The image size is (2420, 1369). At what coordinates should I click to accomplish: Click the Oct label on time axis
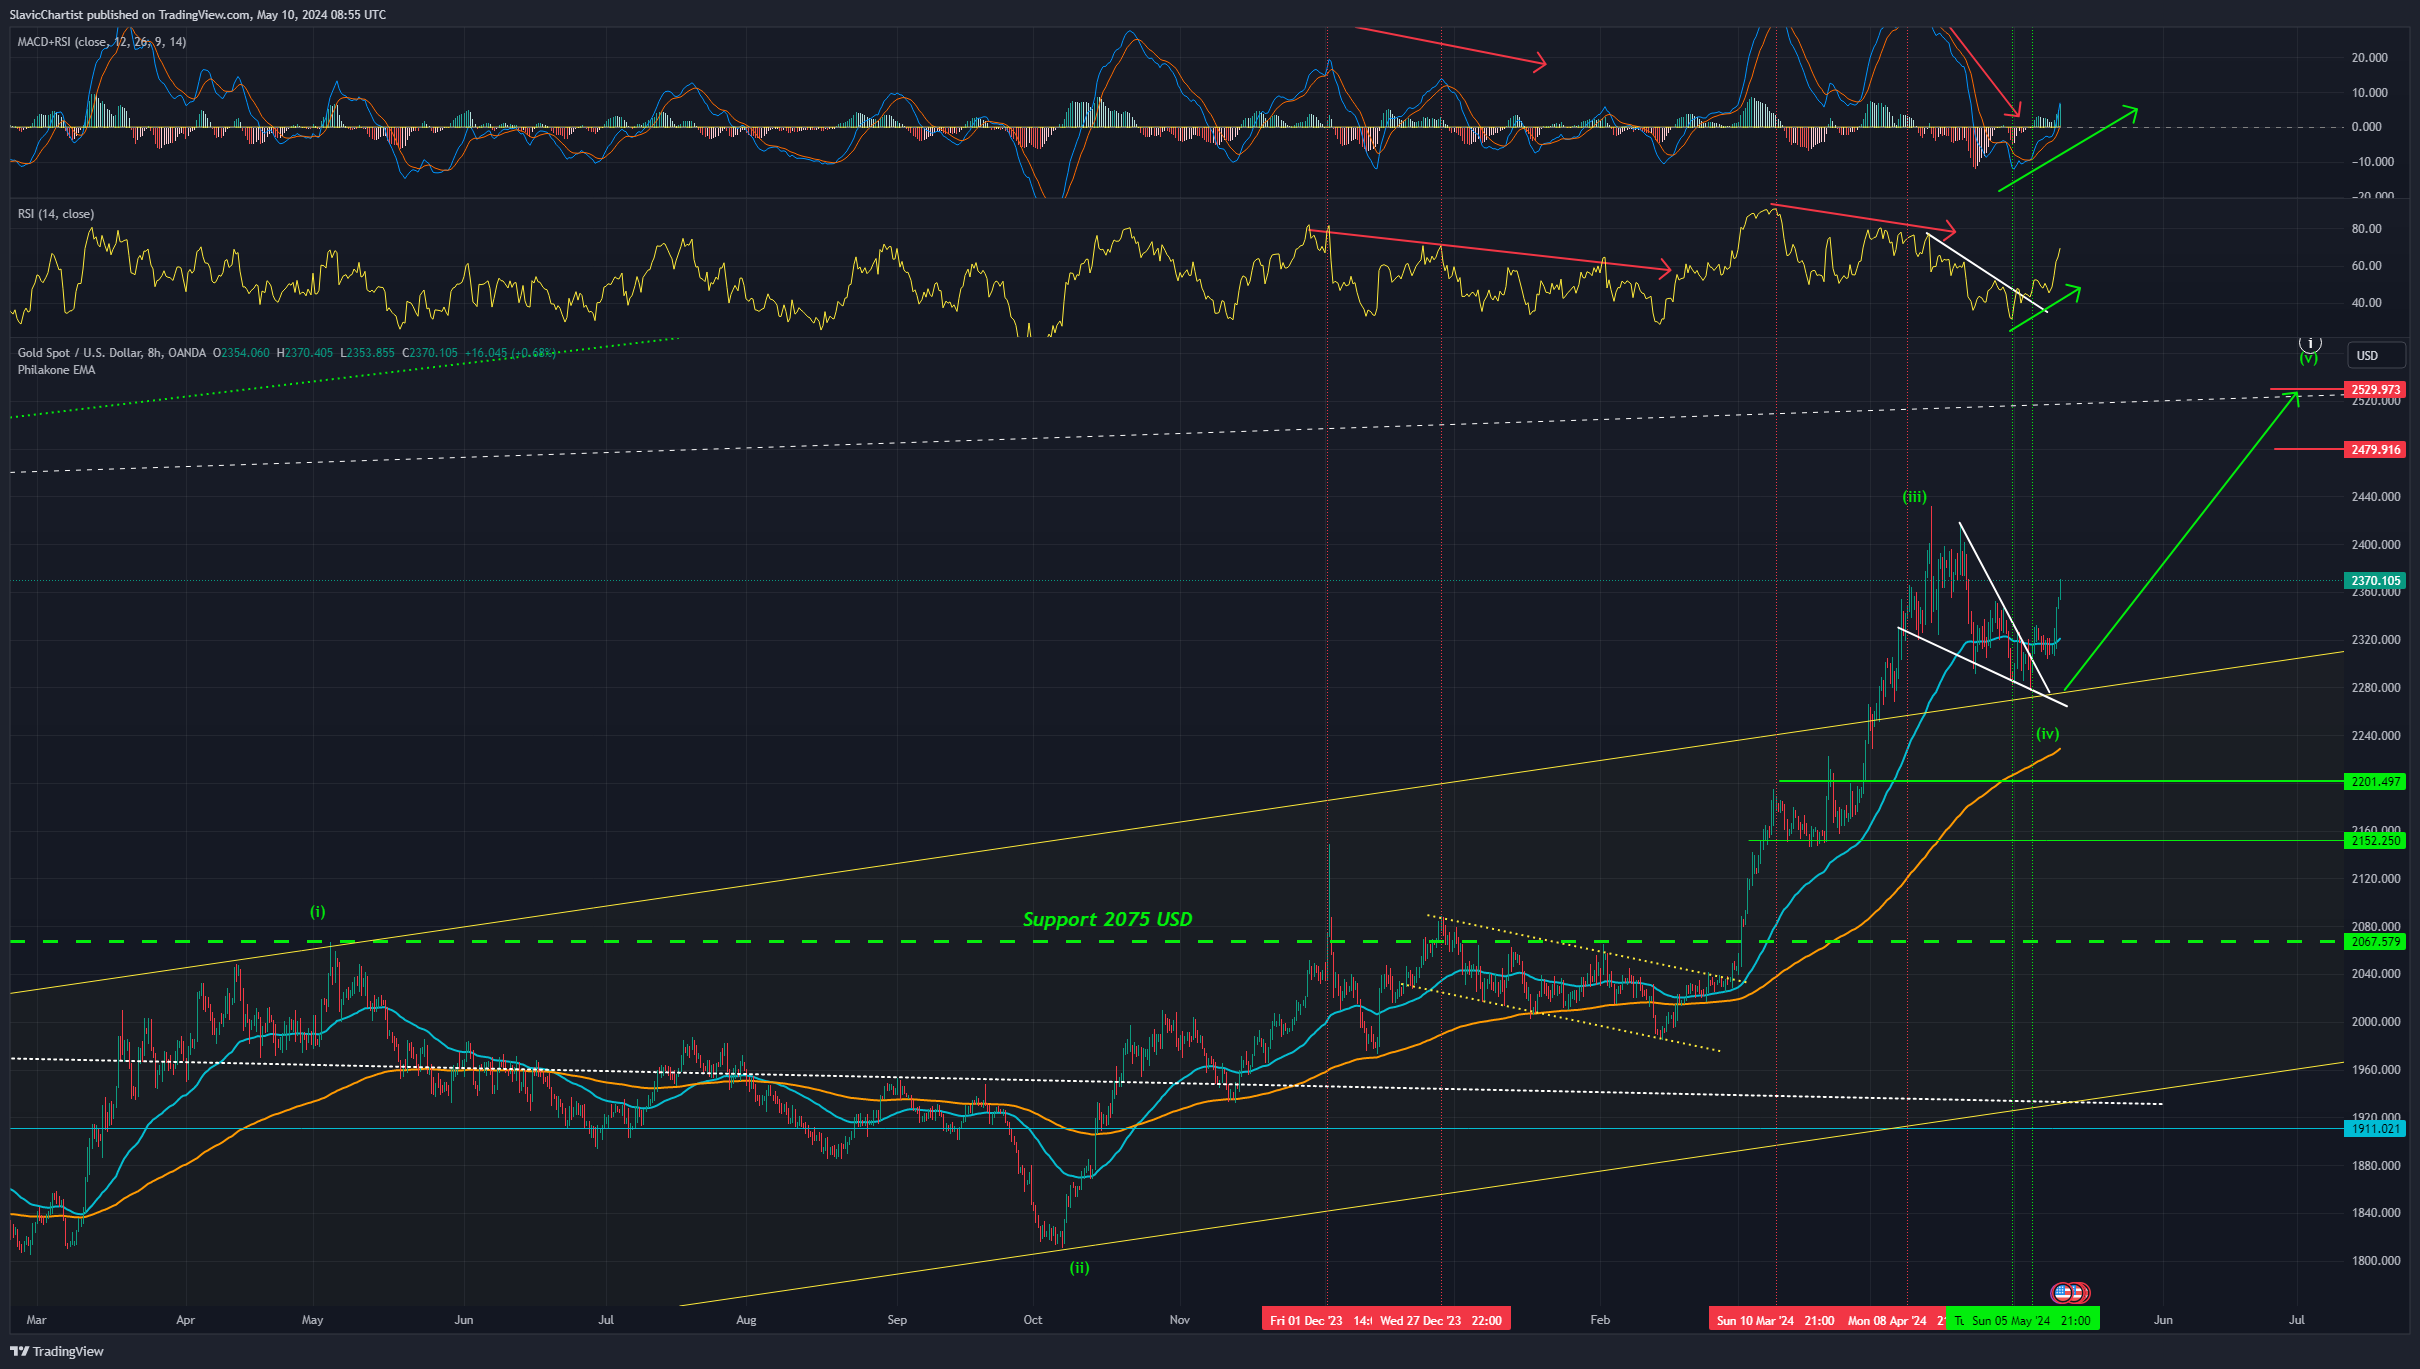coord(1033,1320)
